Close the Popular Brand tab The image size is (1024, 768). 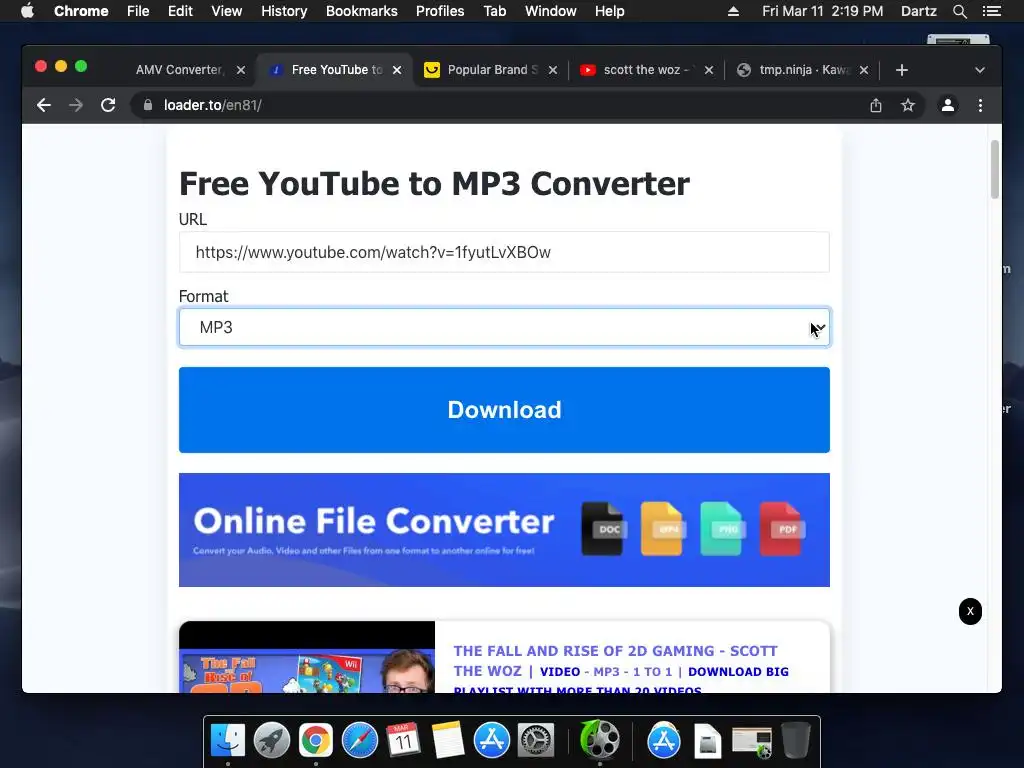tap(553, 70)
